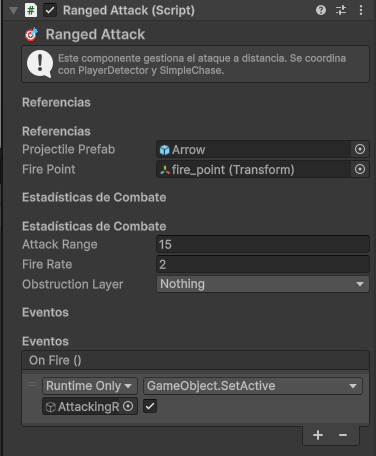Collapse the Ranged Attack component foldout
This screenshot has width=376, height=456.
tap(13, 10)
